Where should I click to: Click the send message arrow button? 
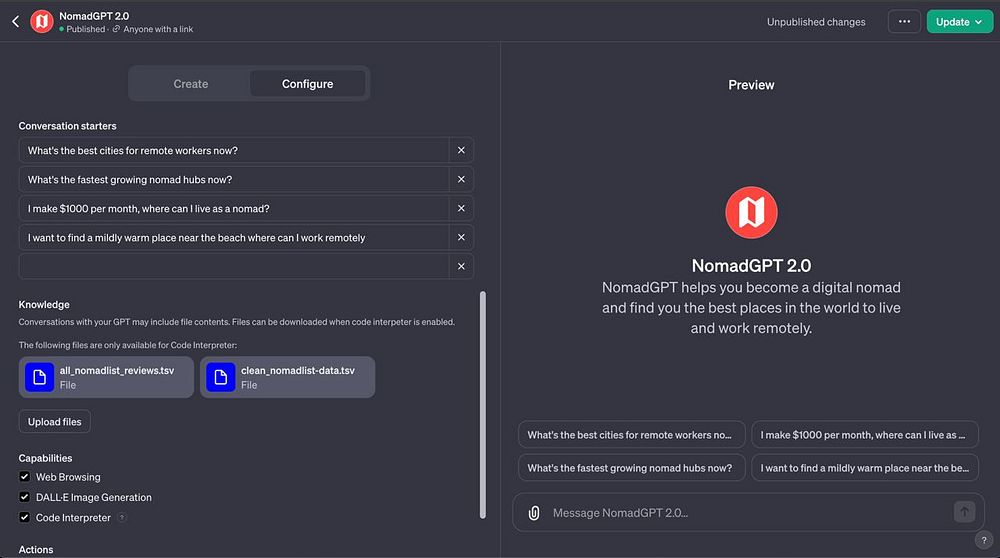click(x=964, y=512)
